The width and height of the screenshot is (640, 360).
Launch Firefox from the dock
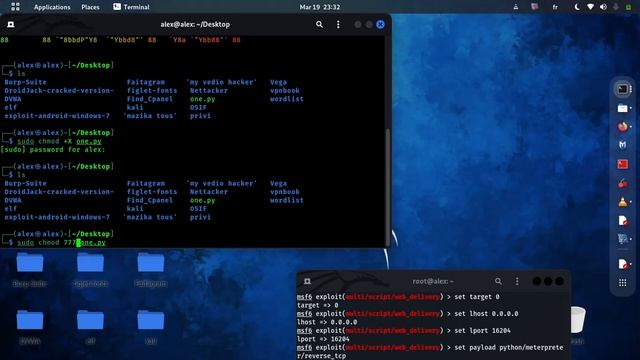pos(622,127)
